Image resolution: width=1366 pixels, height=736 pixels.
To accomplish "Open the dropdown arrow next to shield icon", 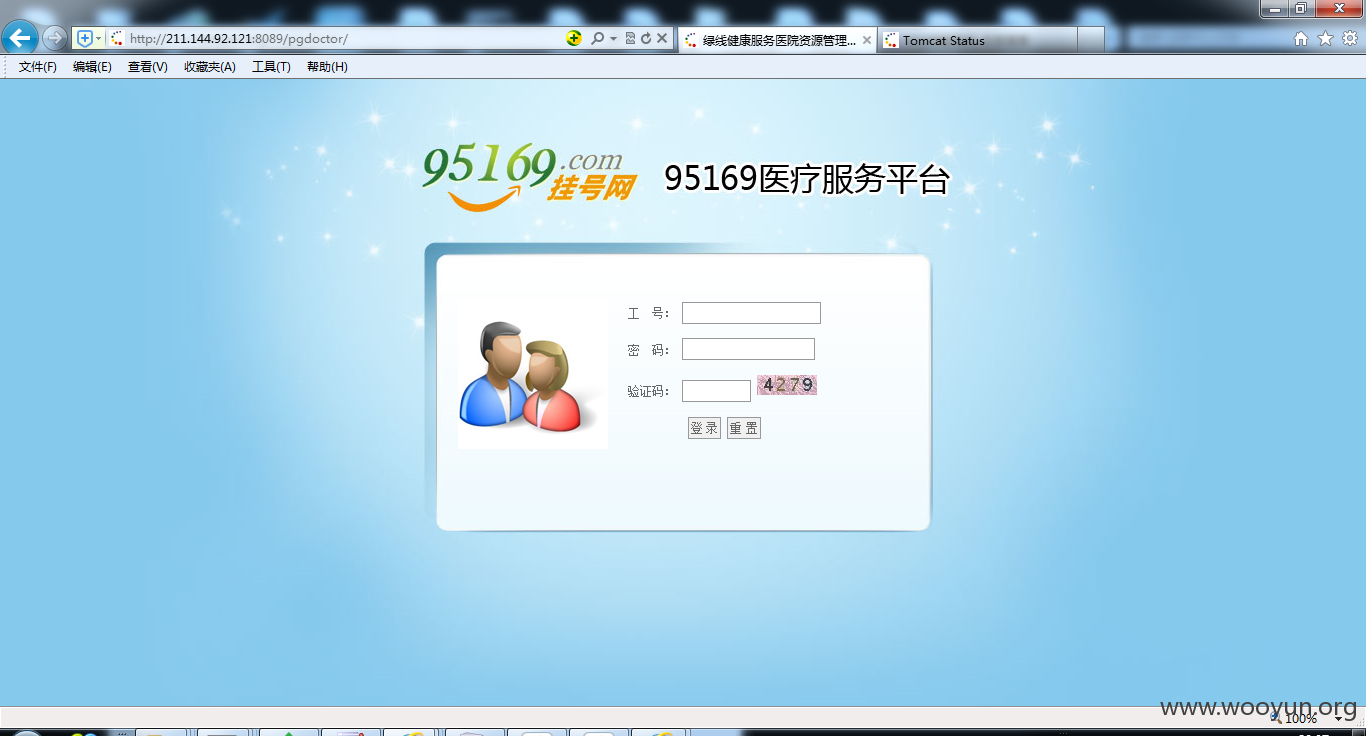I will (98, 39).
